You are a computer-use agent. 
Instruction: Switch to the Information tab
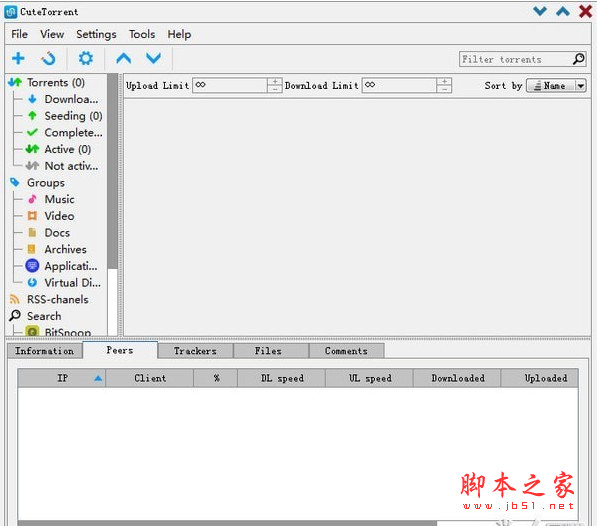point(45,351)
